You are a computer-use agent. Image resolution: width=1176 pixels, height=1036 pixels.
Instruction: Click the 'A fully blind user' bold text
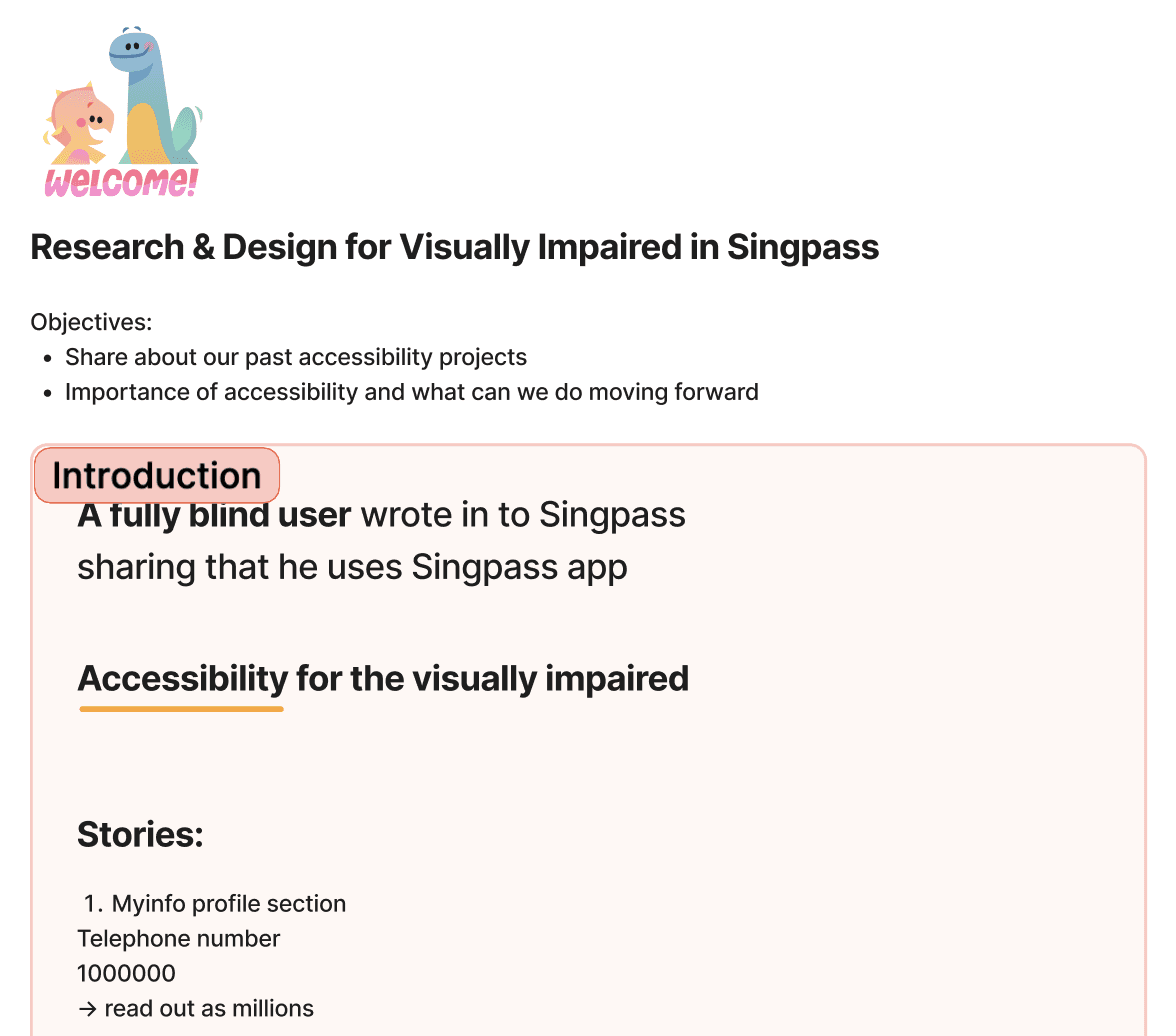214,515
